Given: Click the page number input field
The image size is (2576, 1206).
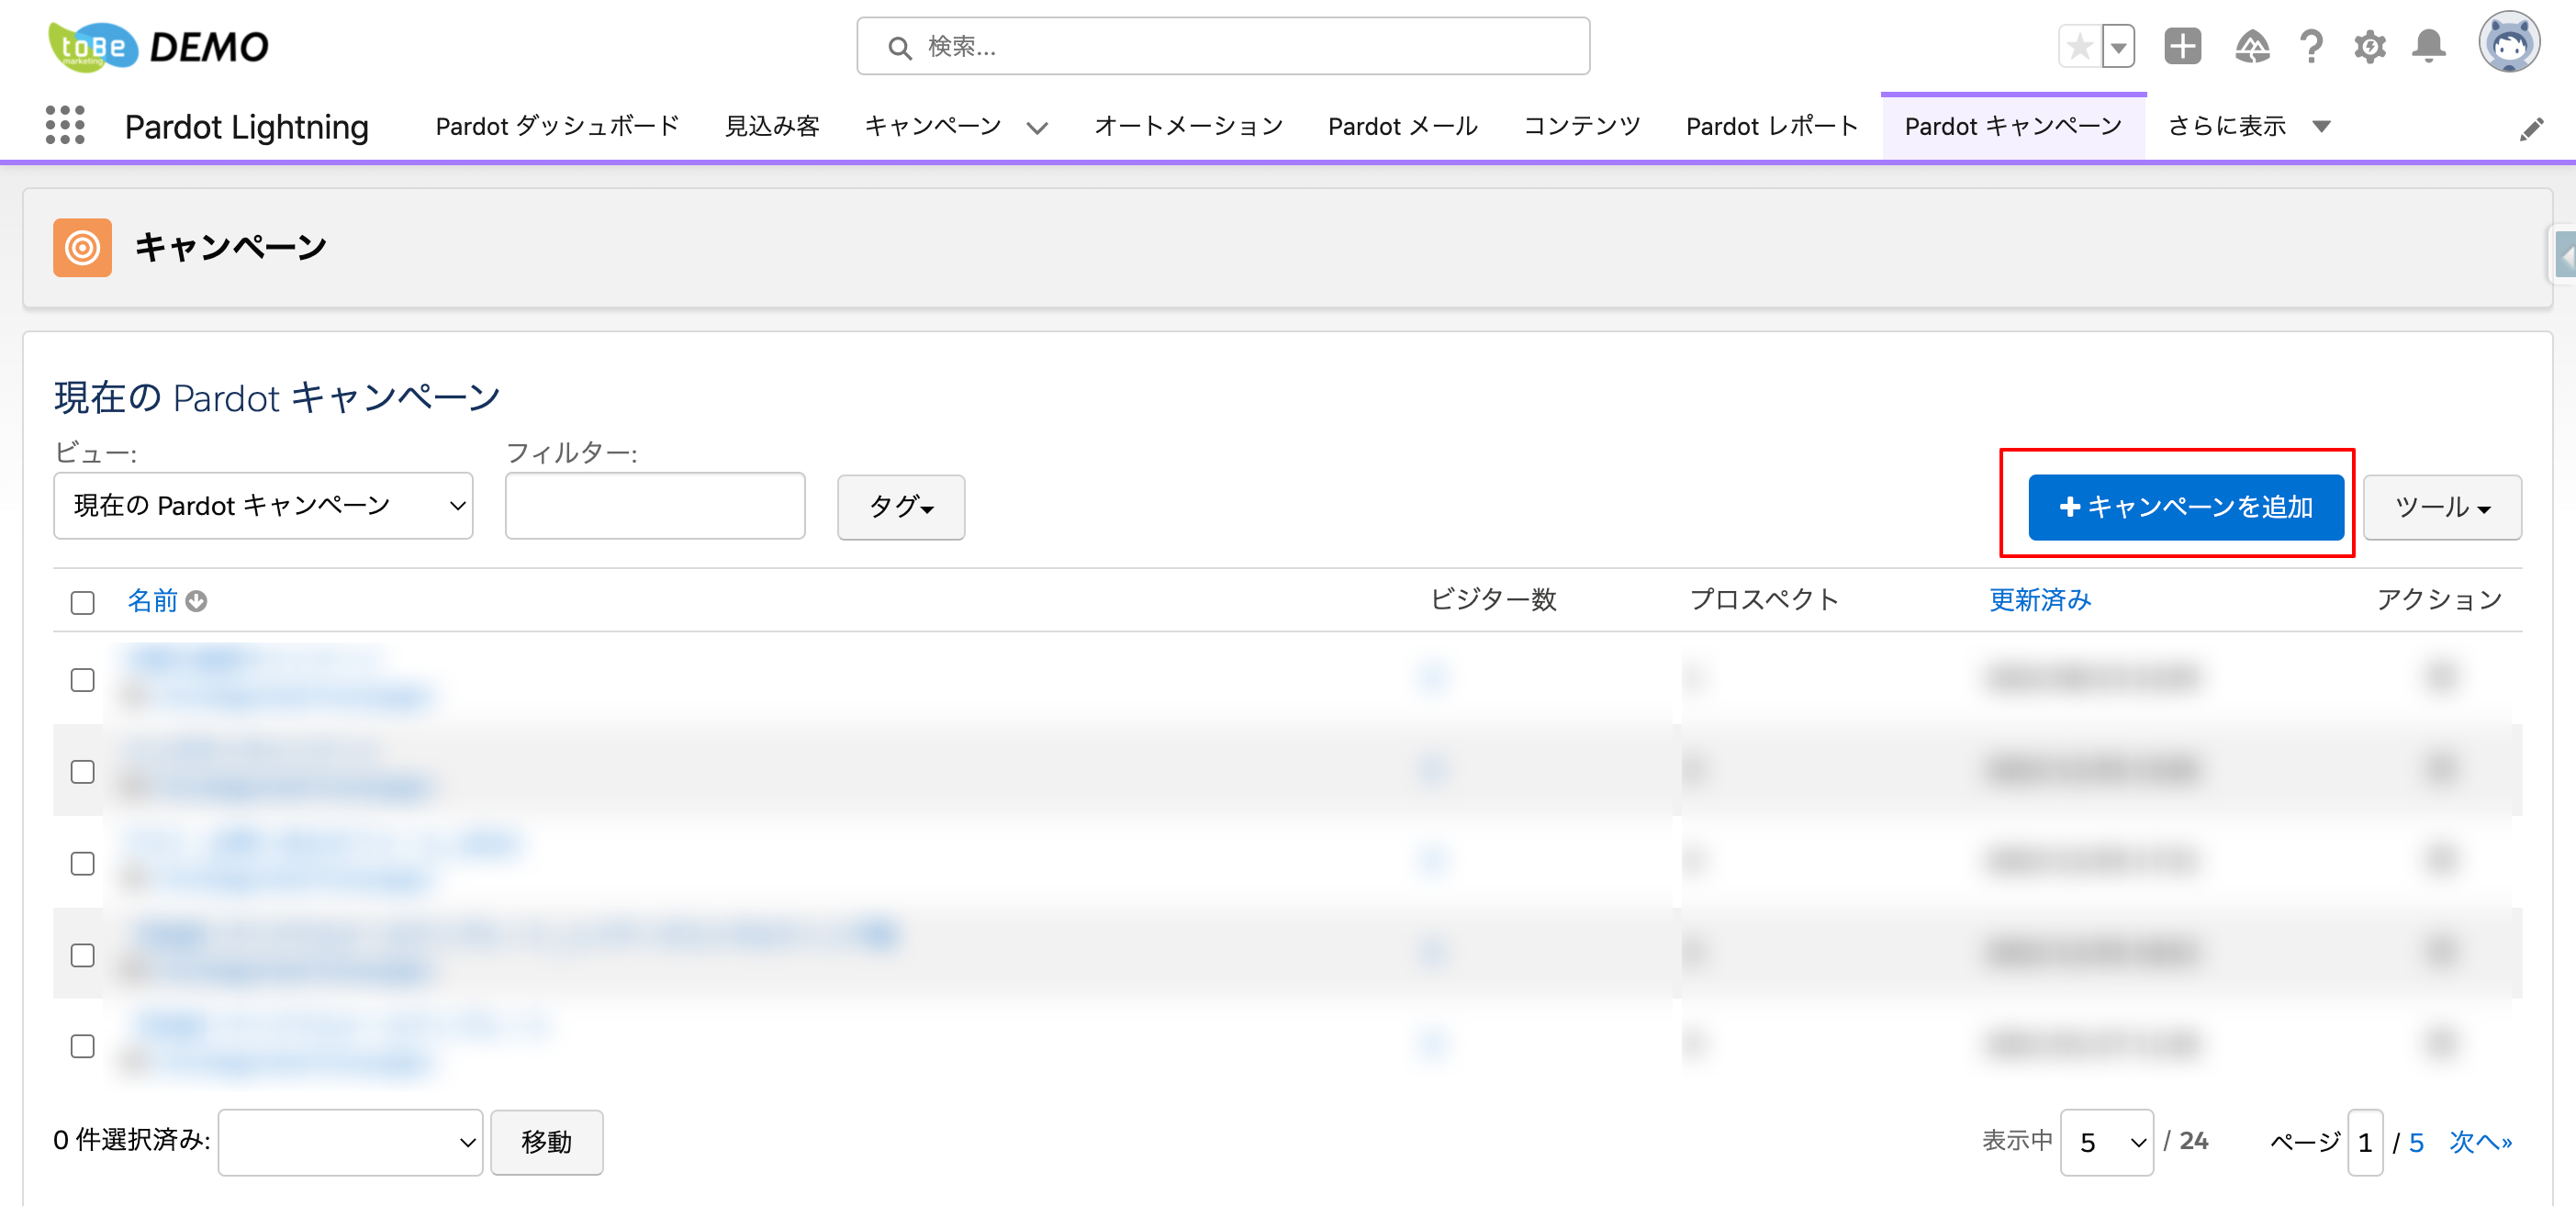Looking at the screenshot, I should 2365,1142.
